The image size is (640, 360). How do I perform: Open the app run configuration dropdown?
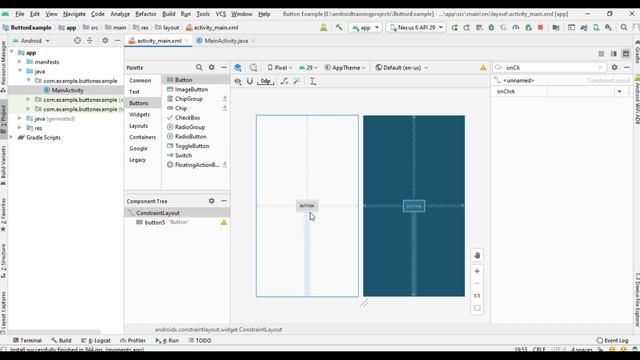365,27
